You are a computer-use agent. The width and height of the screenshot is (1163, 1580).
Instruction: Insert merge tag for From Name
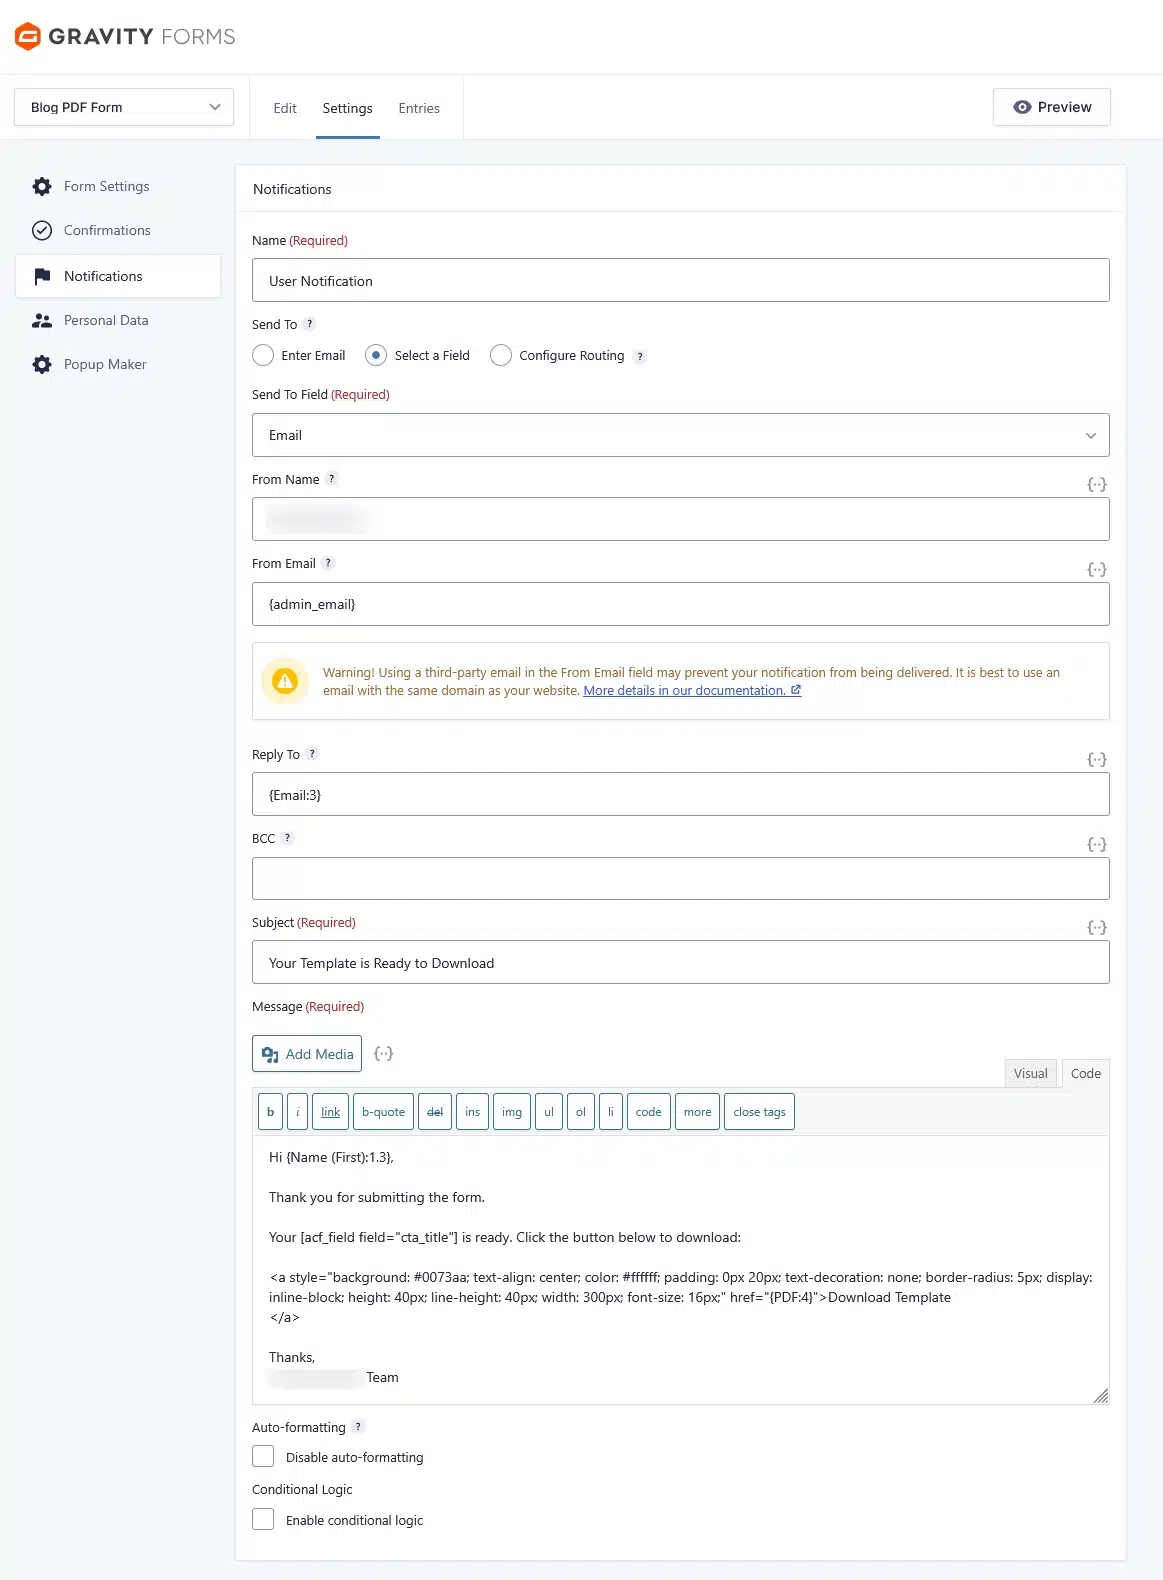click(x=1097, y=484)
